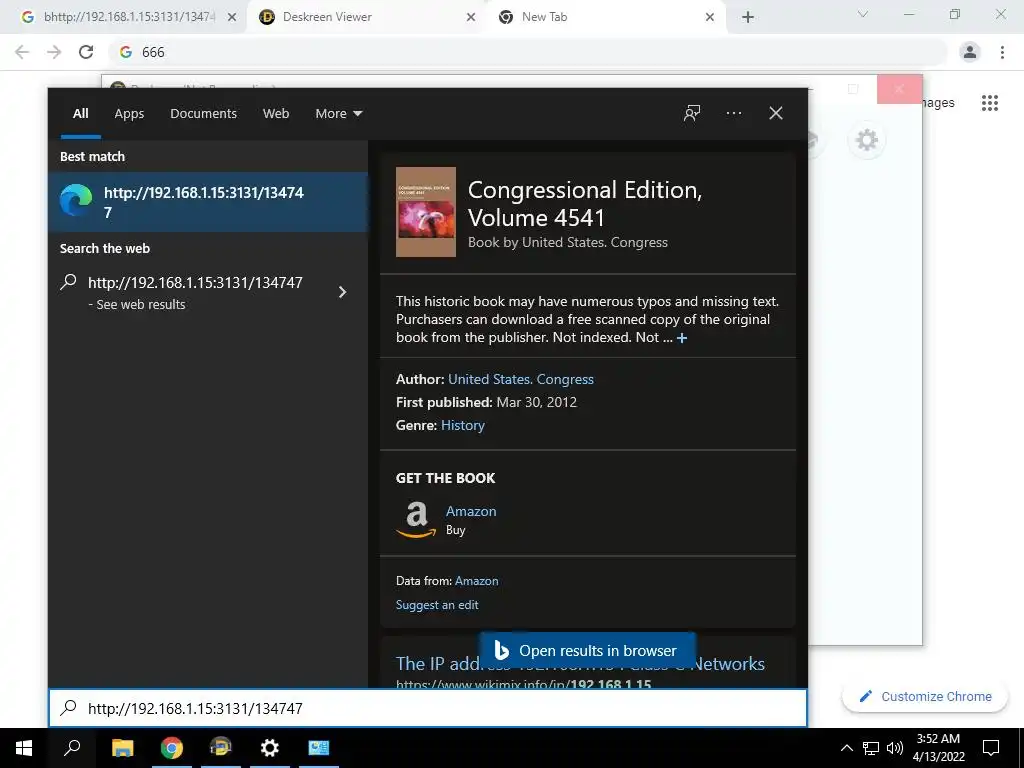This screenshot has height=768, width=1024.
Task: Select the Web search tab
Action: click(276, 113)
